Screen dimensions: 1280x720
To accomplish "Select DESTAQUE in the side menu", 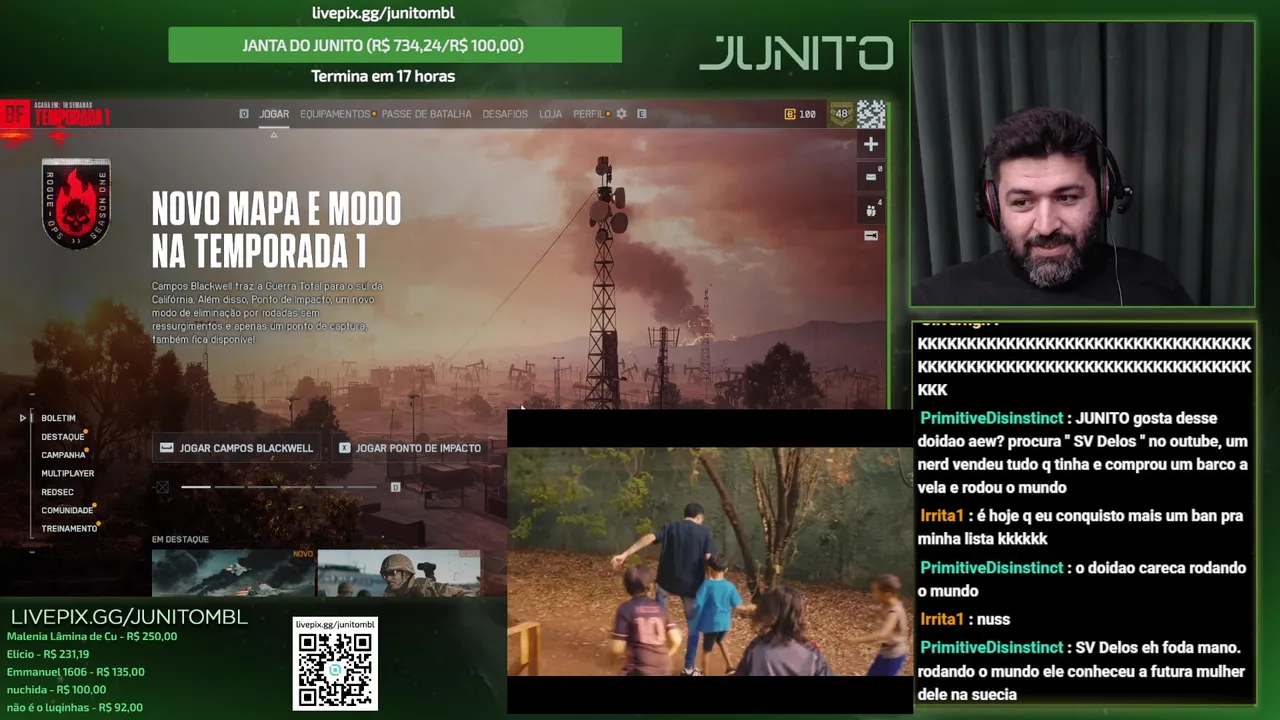I will (x=63, y=437).
